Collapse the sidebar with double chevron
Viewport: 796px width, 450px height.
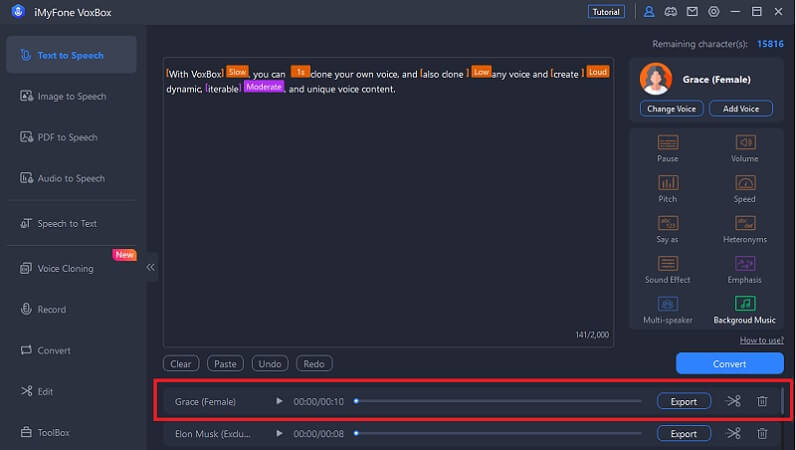click(150, 267)
